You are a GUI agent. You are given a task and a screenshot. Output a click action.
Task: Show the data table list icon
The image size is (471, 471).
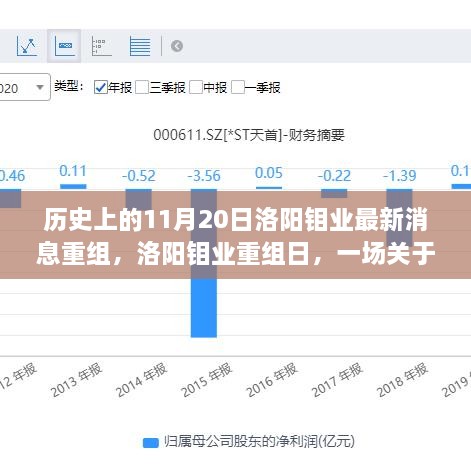point(140,46)
